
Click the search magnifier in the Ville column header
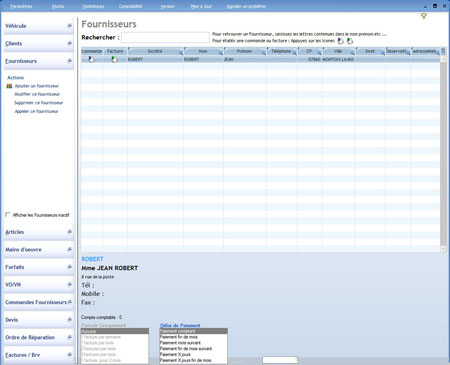click(353, 53)
